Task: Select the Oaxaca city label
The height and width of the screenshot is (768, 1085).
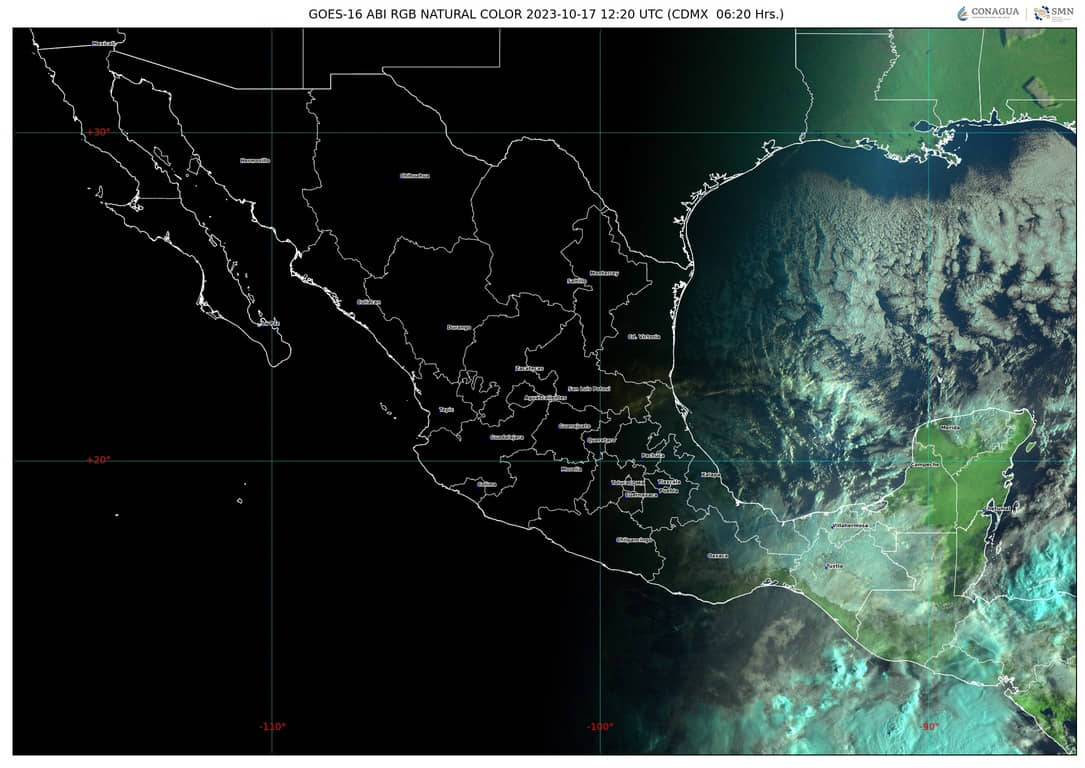Action: point(717,555)
